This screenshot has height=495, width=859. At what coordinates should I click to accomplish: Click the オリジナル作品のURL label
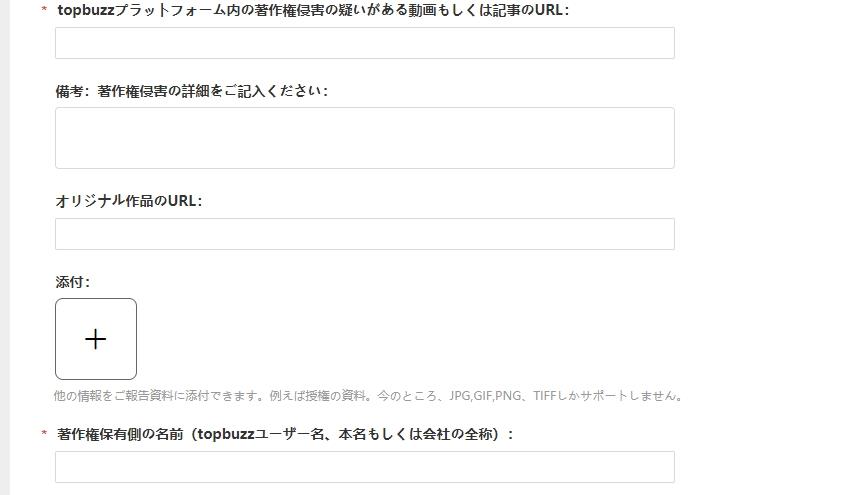(129, 201)
